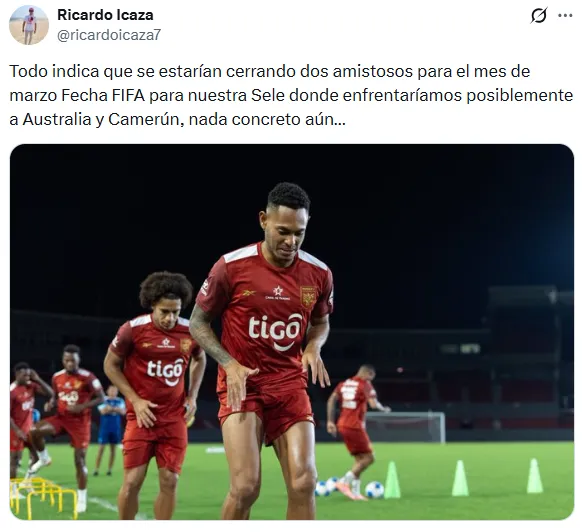Open the three-dot more options menu
The height and width of the screenshot is (532, 588).
pyautogui.click(x=565, y=16)
